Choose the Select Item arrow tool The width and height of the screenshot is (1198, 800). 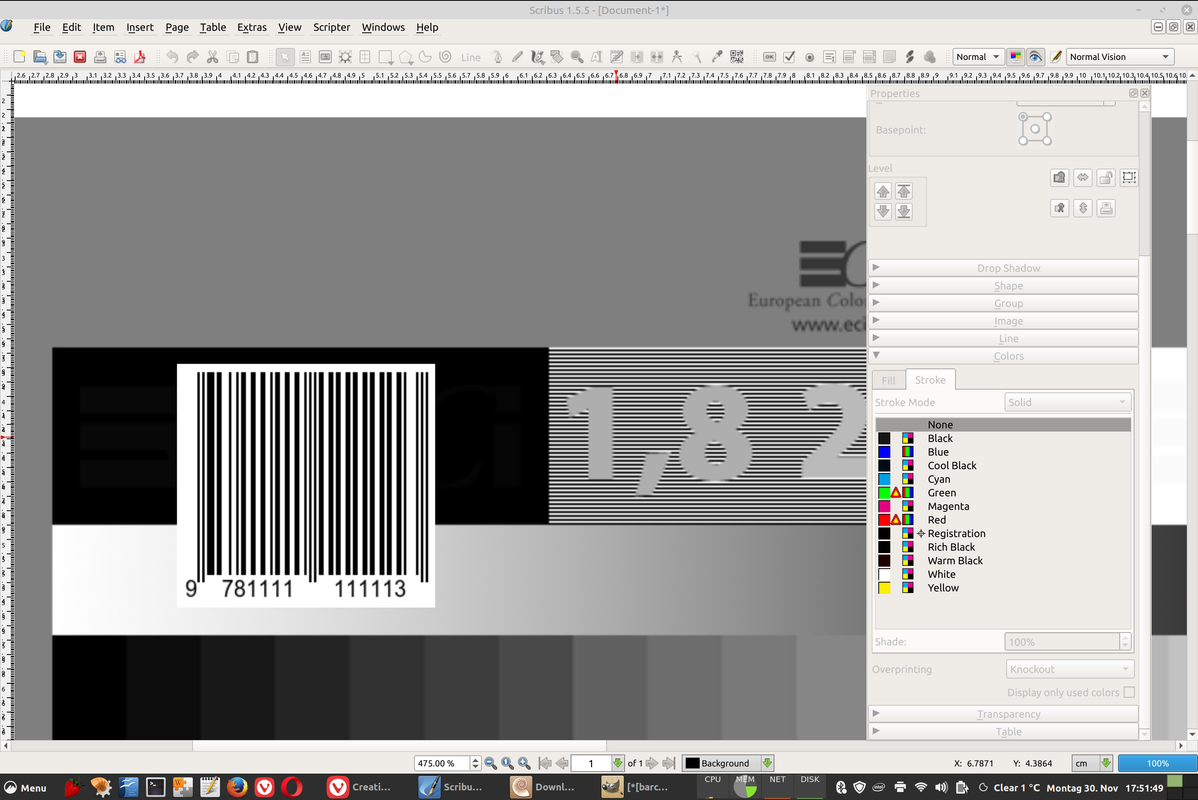pos(284,57)
